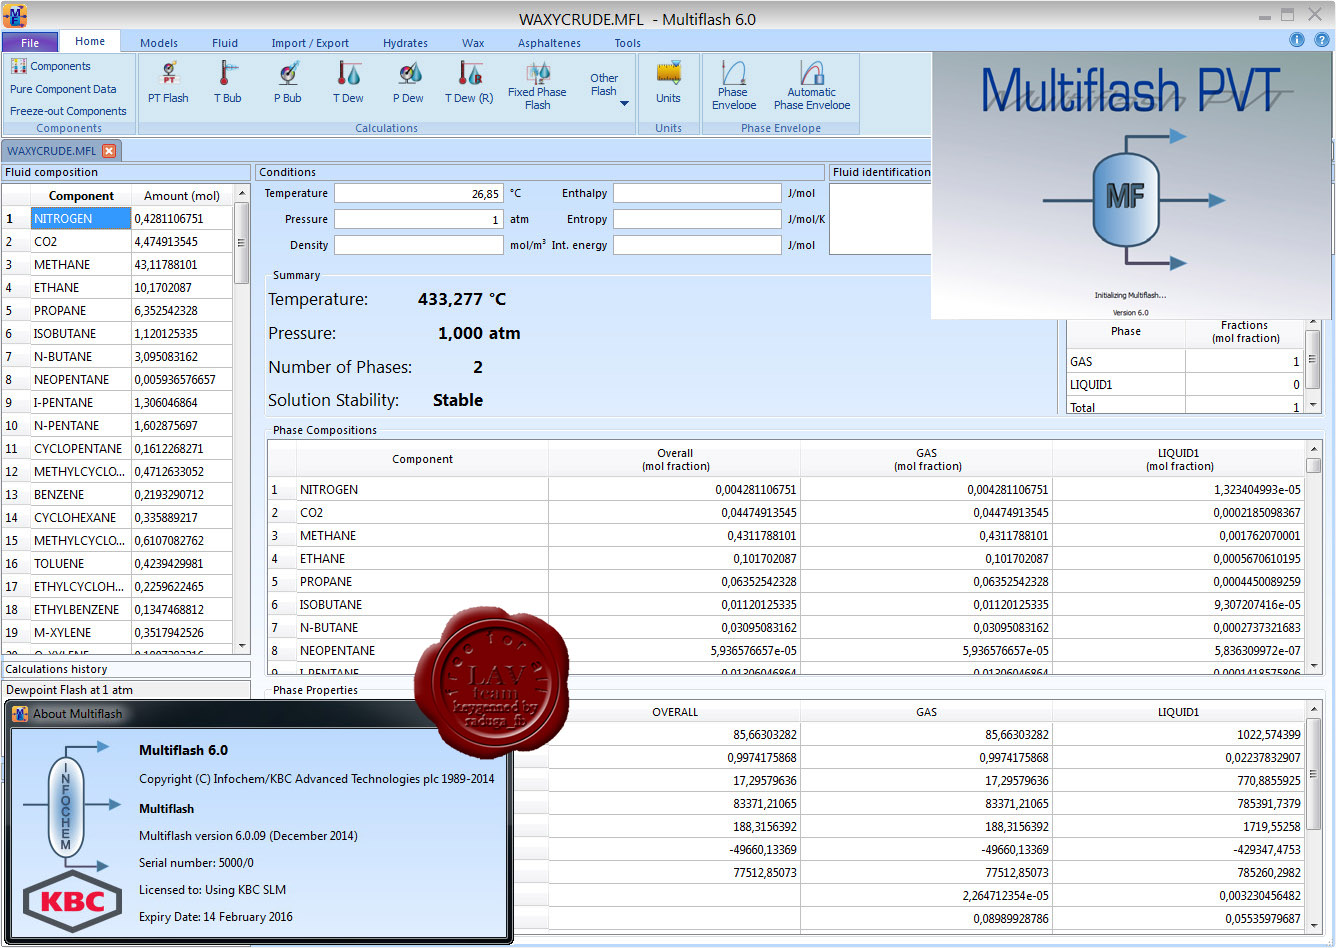Screen dimensions: 1336x948
Task: Click the OVERALL header in Phase Properties
Action: pyautogui.click(x=675, y=712)
